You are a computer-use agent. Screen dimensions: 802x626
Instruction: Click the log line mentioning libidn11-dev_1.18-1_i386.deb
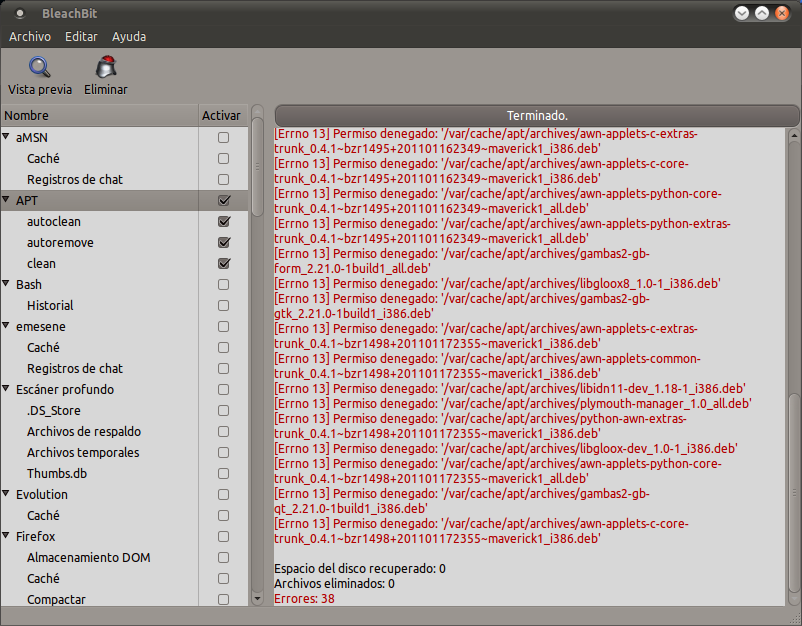[510, 389]
